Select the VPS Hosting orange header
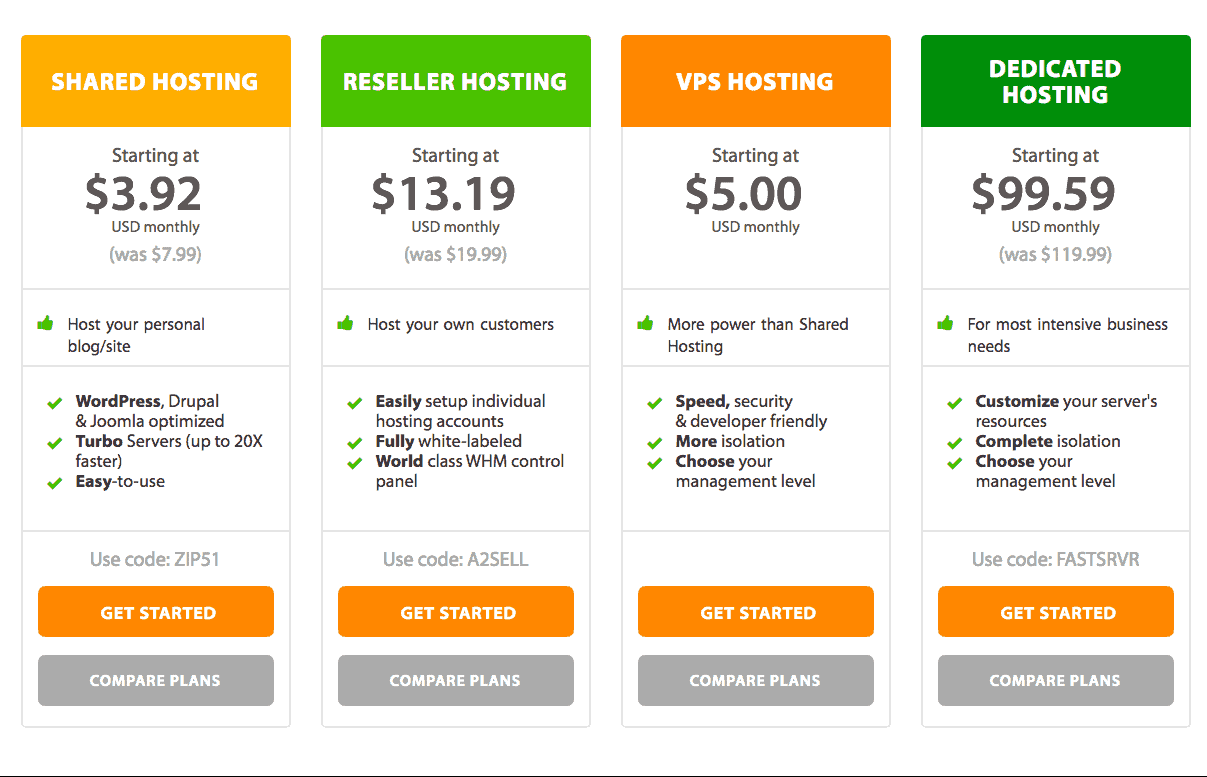The image size is (1207, 777). [756, 81]
